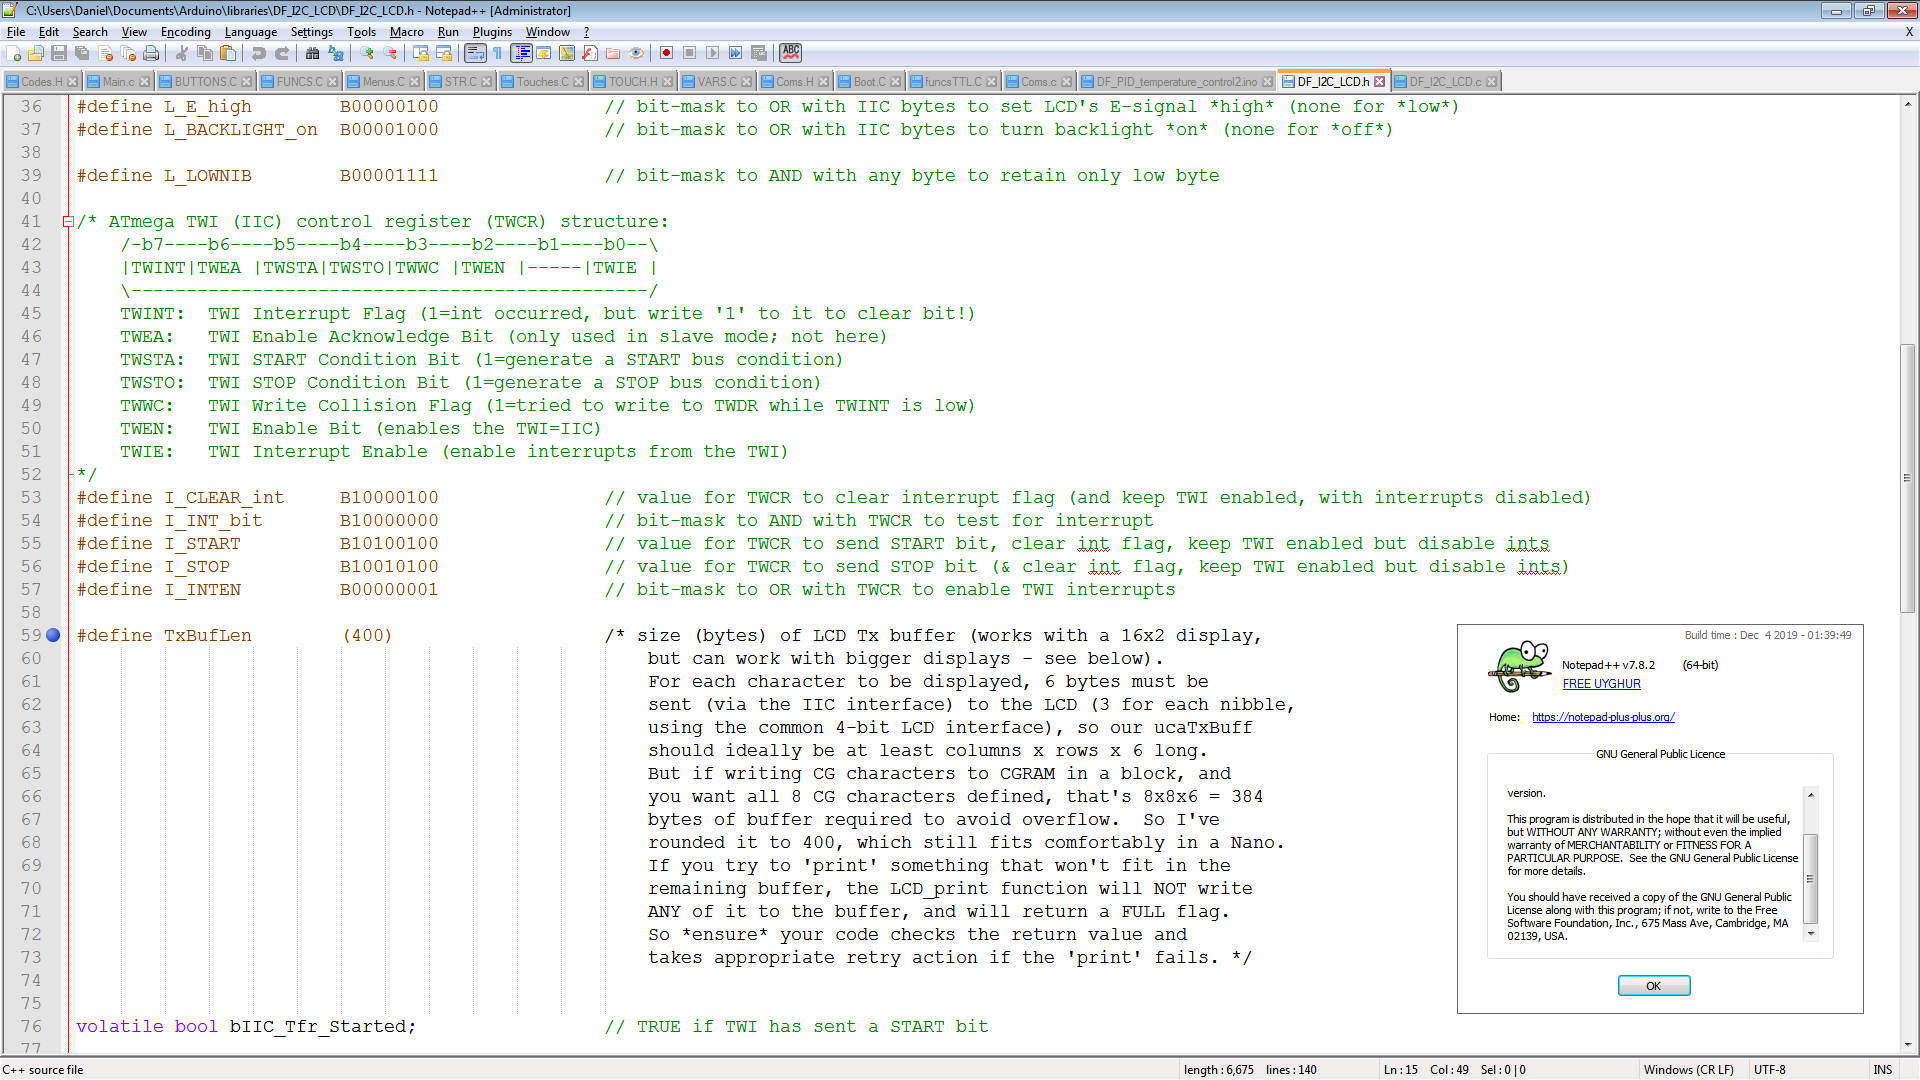Click the ? help menu
The height and width of the screenshot is (1080, 1920).
[587, 32]
